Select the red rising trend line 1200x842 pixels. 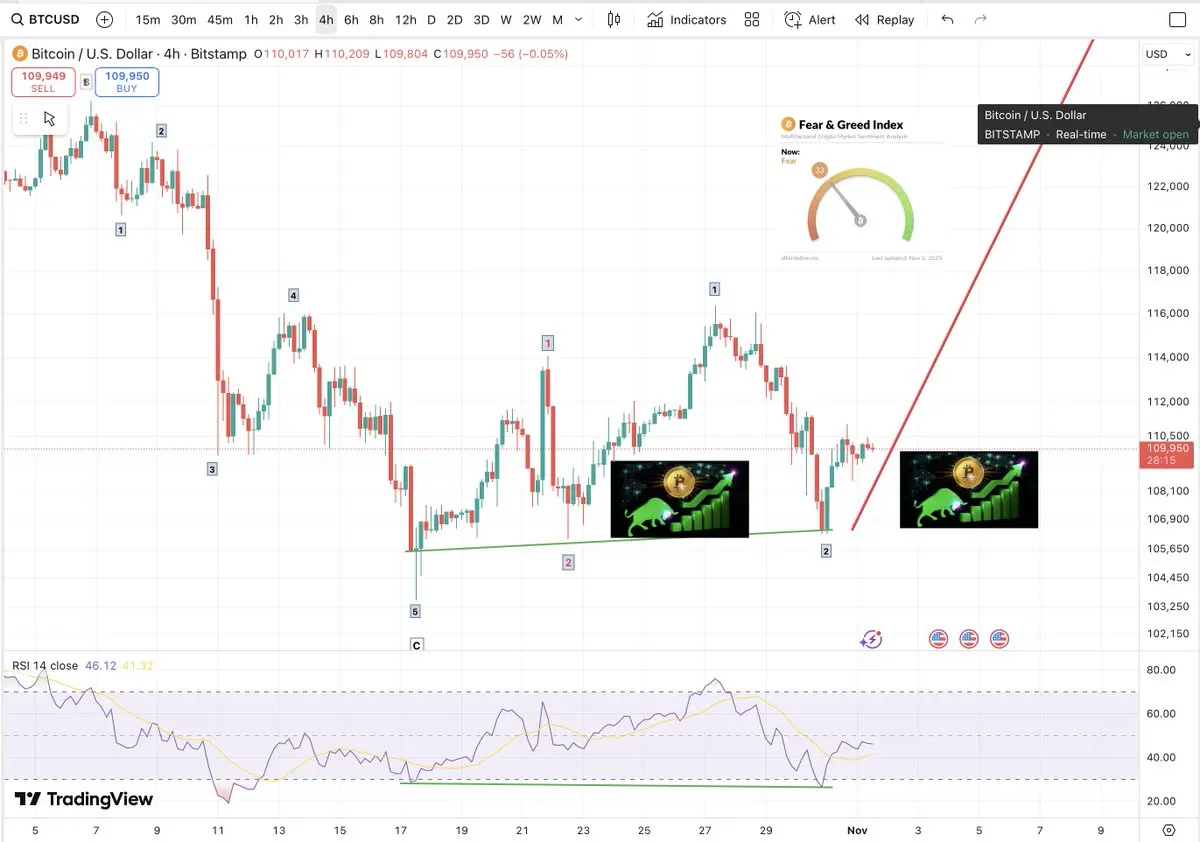972,285
